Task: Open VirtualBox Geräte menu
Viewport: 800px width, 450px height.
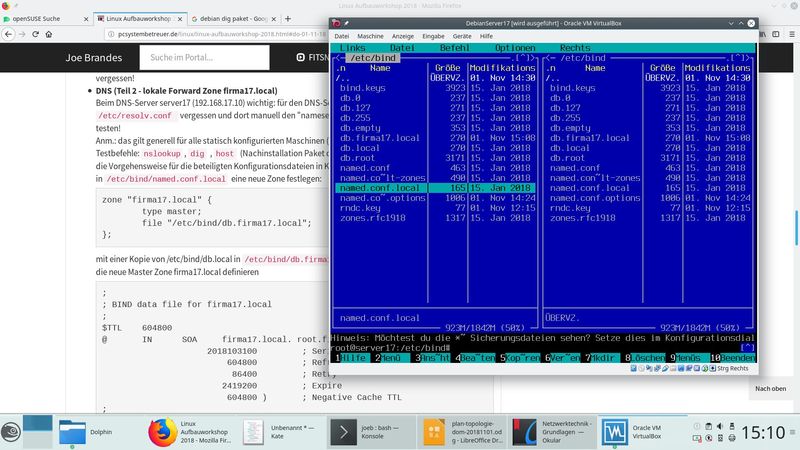Action: (462, 36)
